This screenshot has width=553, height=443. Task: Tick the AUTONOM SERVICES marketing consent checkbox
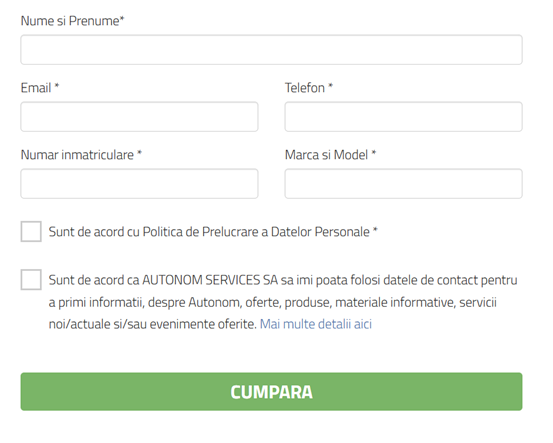point(31,280)
